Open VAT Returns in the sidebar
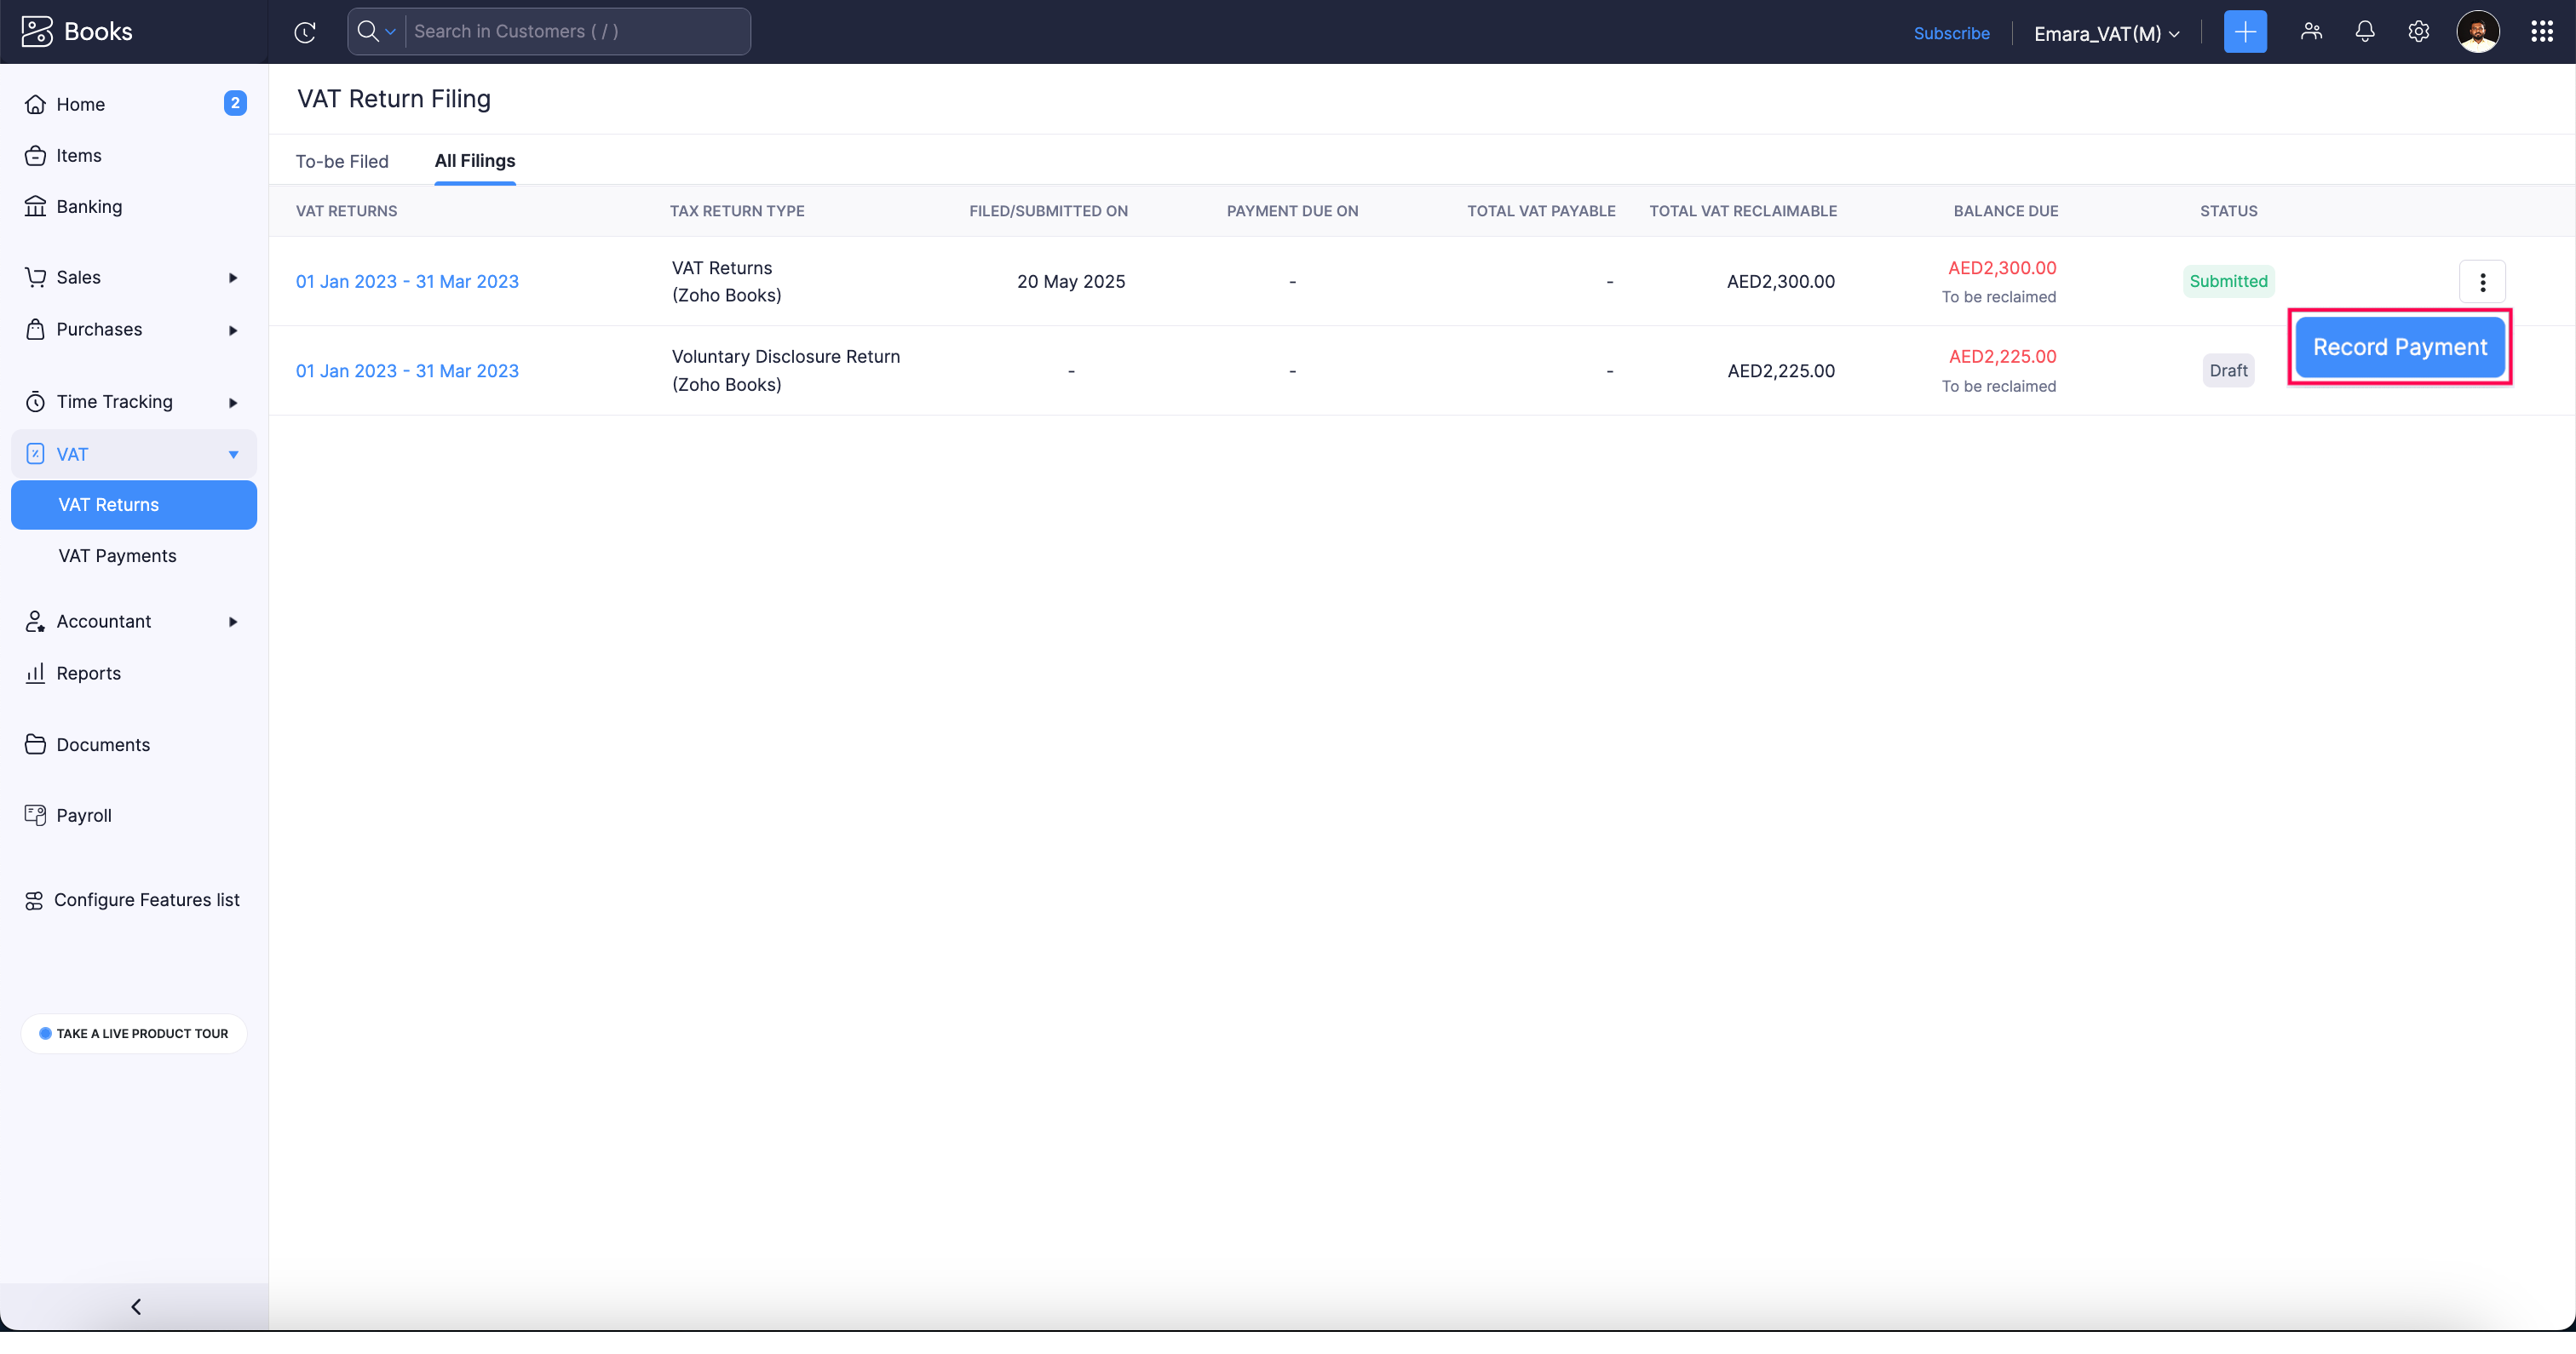 pos(134,505)
